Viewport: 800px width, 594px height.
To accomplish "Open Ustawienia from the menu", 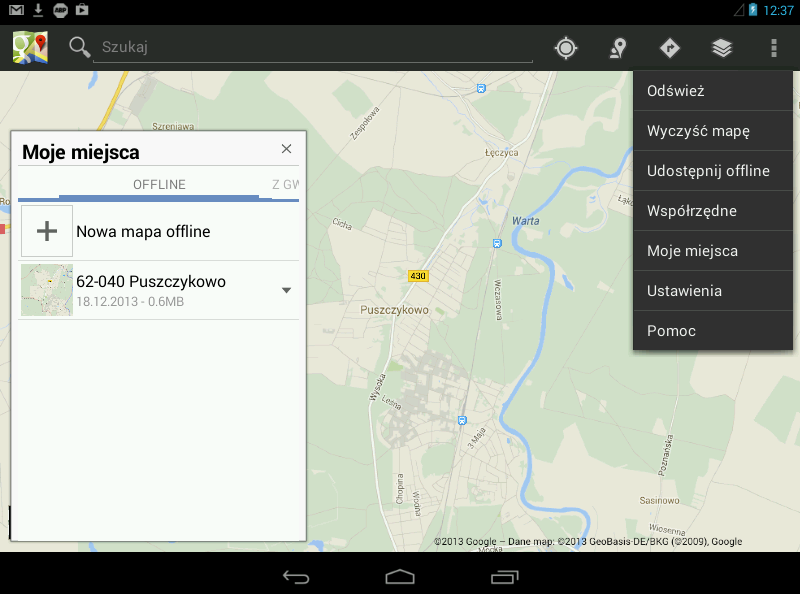I will (x=713, y=291).
